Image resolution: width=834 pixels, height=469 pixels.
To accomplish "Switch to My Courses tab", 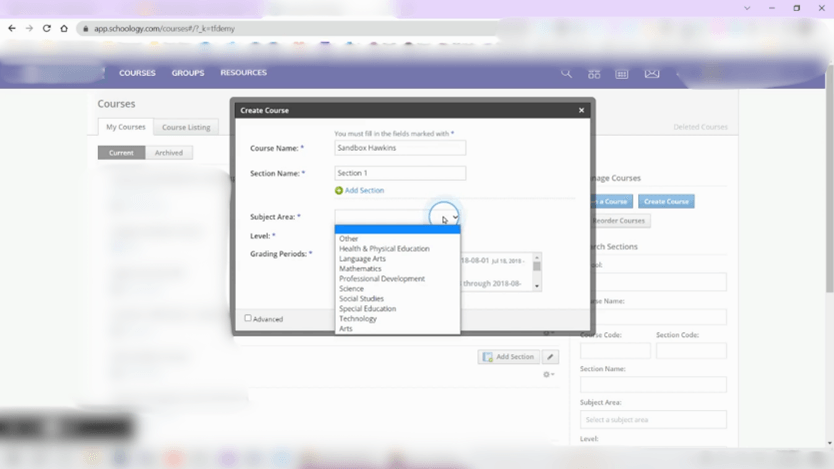I will coord(126,127).
